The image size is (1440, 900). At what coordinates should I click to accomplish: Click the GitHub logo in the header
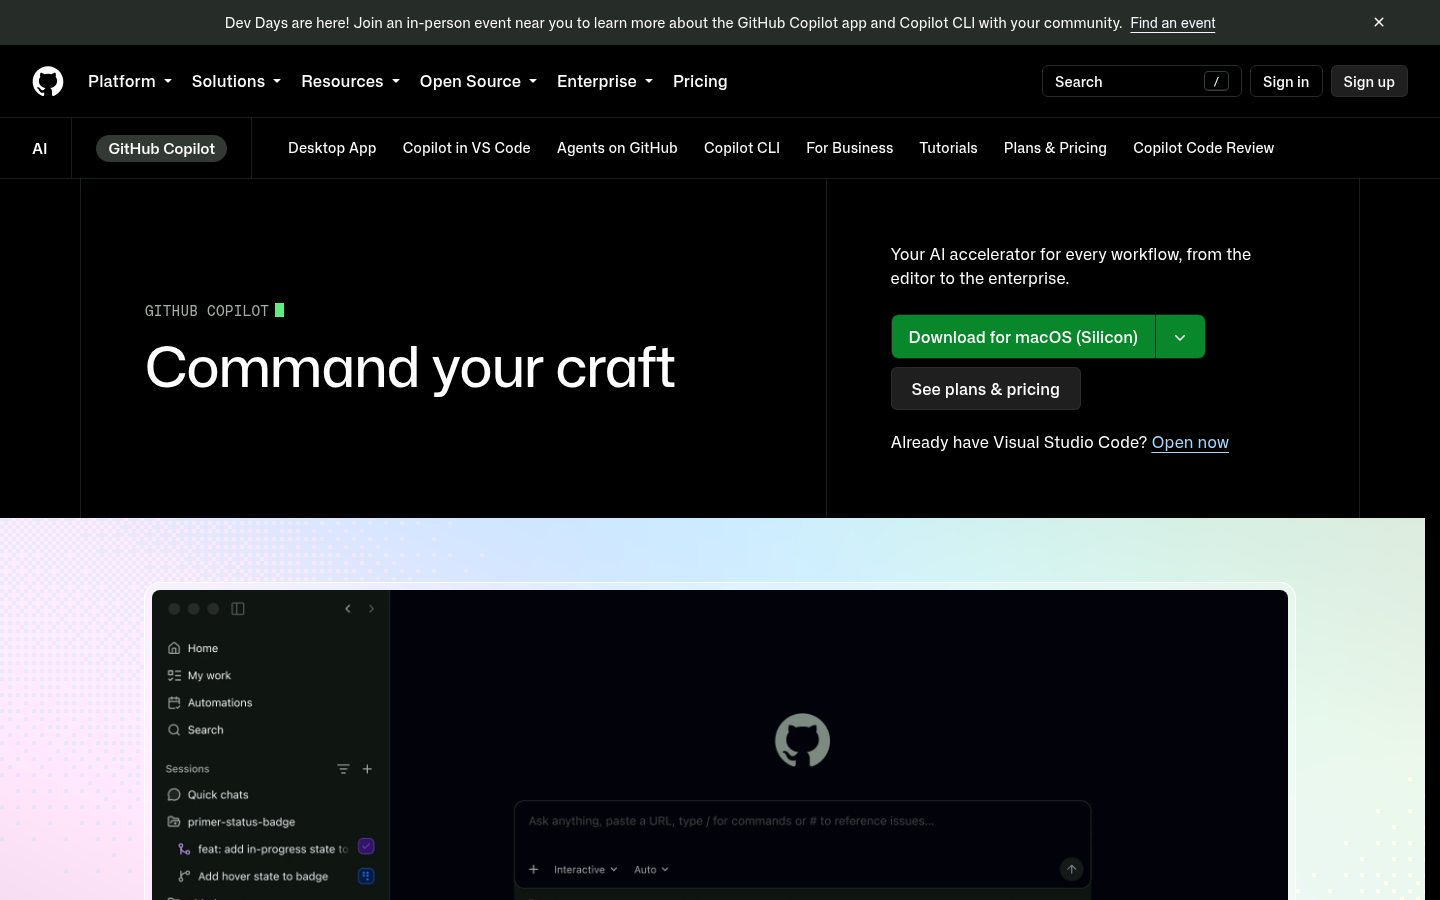coord(48,81)
